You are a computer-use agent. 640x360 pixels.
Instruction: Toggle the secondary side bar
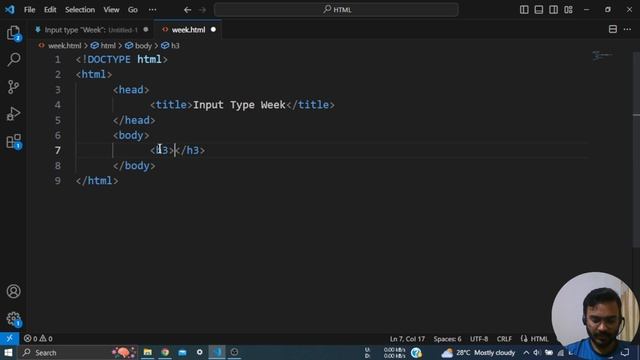pos(553,10)
